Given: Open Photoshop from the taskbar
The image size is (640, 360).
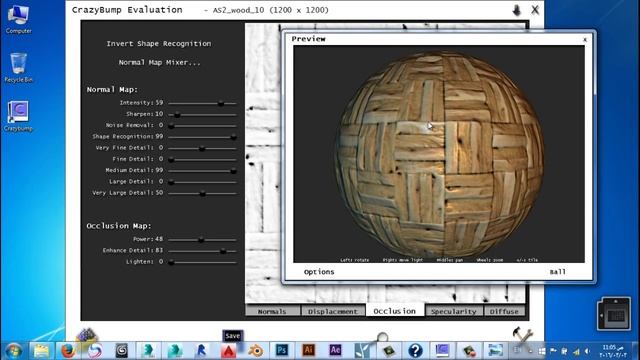Looking at the screenshot, I should [x=282, y=350].
